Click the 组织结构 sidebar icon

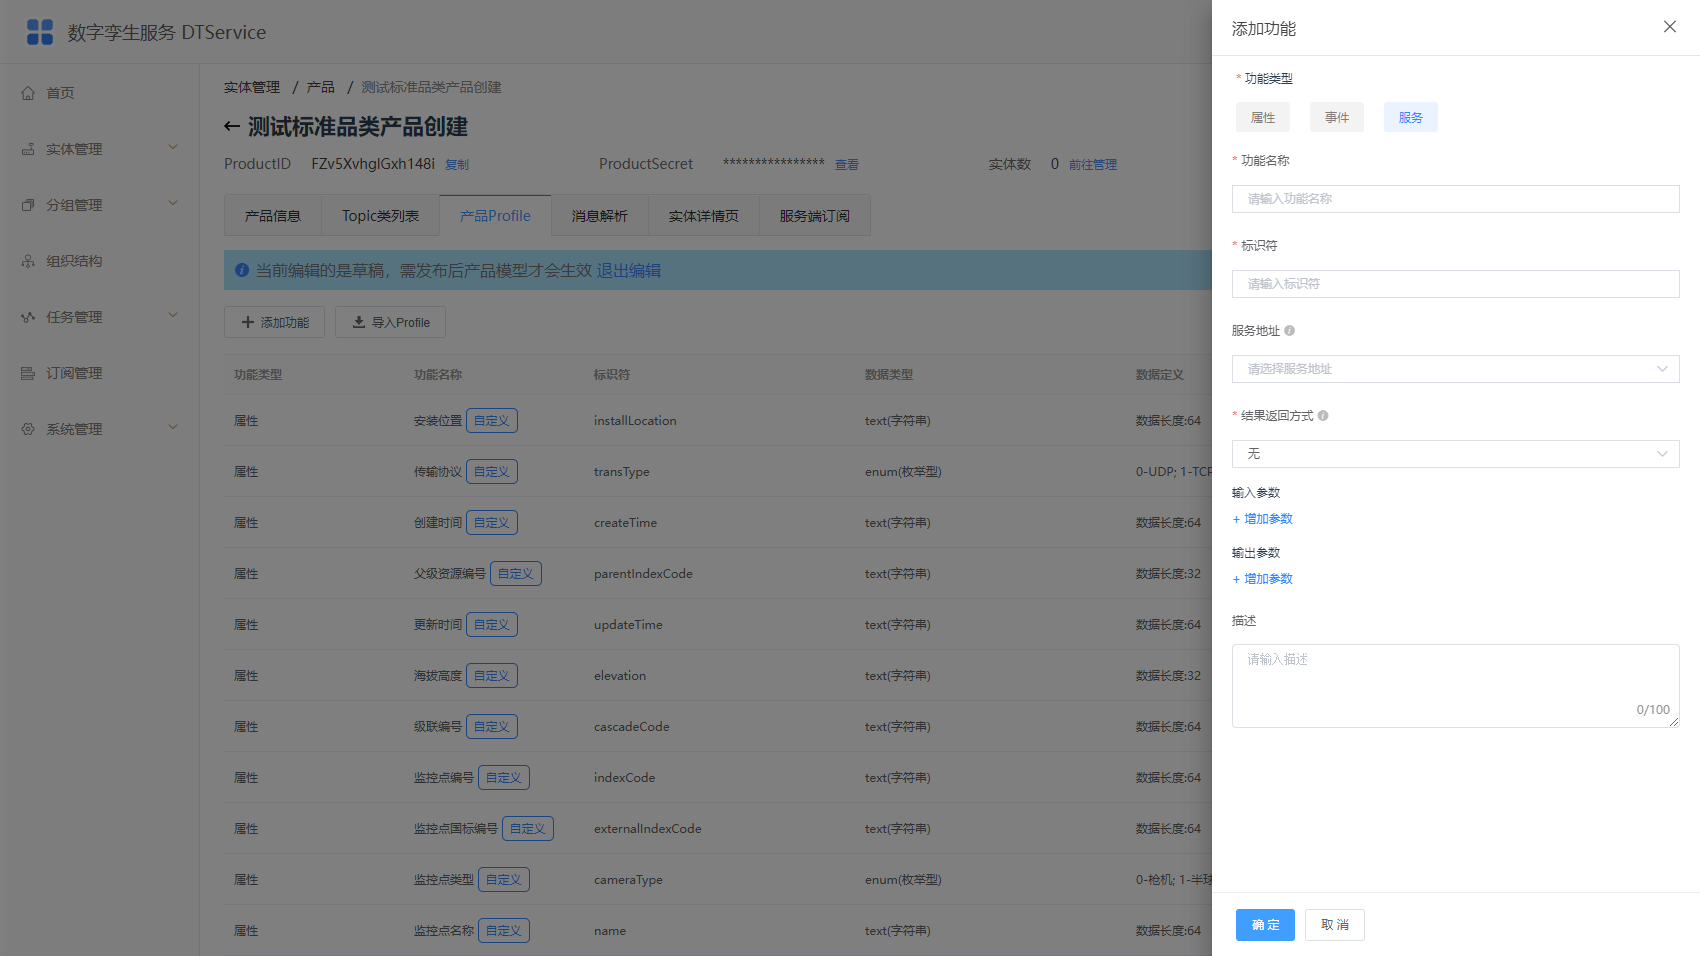pyautogui.click(x=28, y=261)
